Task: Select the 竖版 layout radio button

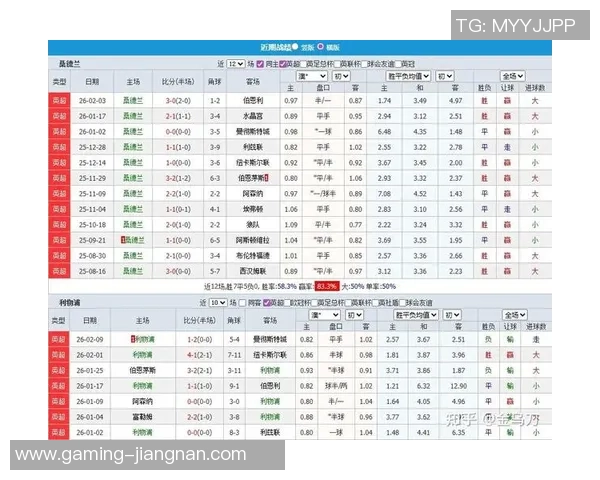Action: tap(295, 47)
